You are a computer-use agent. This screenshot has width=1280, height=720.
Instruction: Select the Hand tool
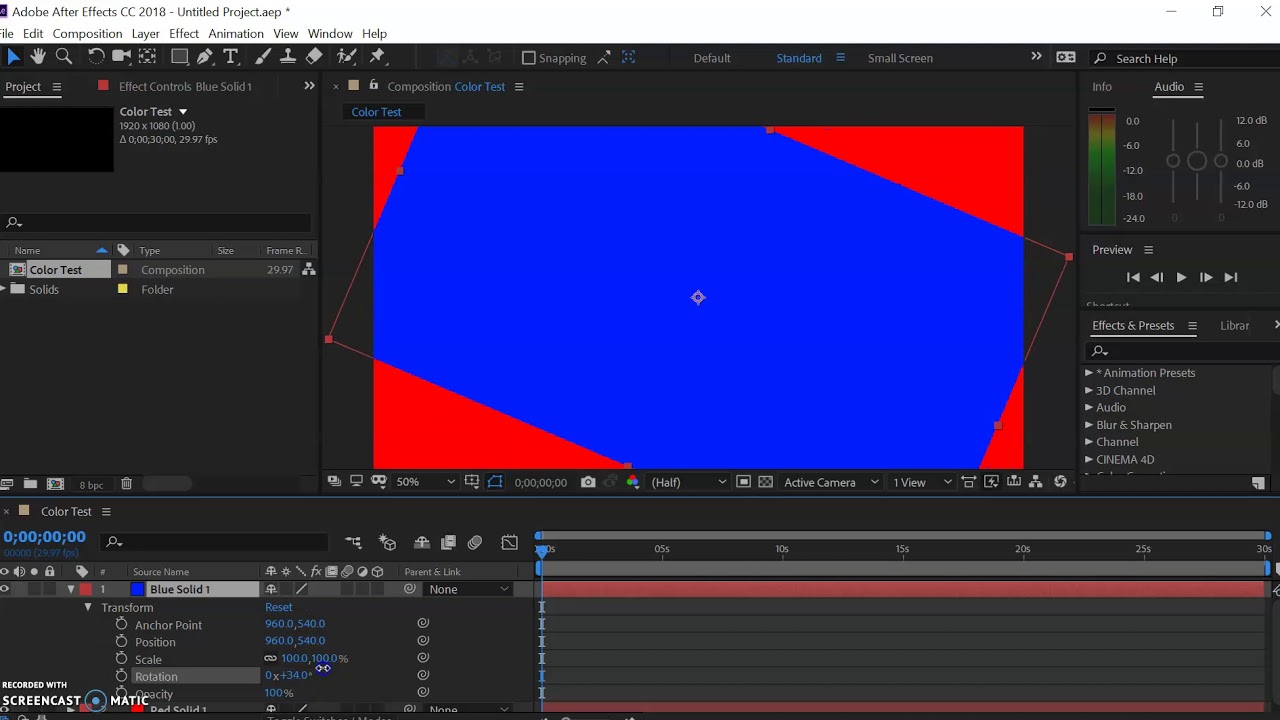(x=38, y=57)
